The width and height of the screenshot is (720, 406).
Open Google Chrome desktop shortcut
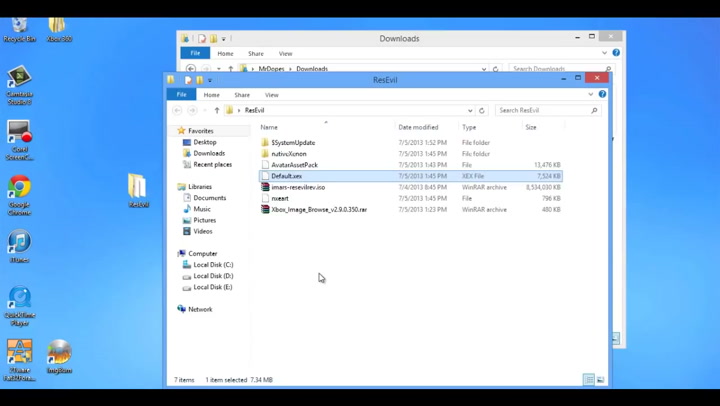pos(19,191)
